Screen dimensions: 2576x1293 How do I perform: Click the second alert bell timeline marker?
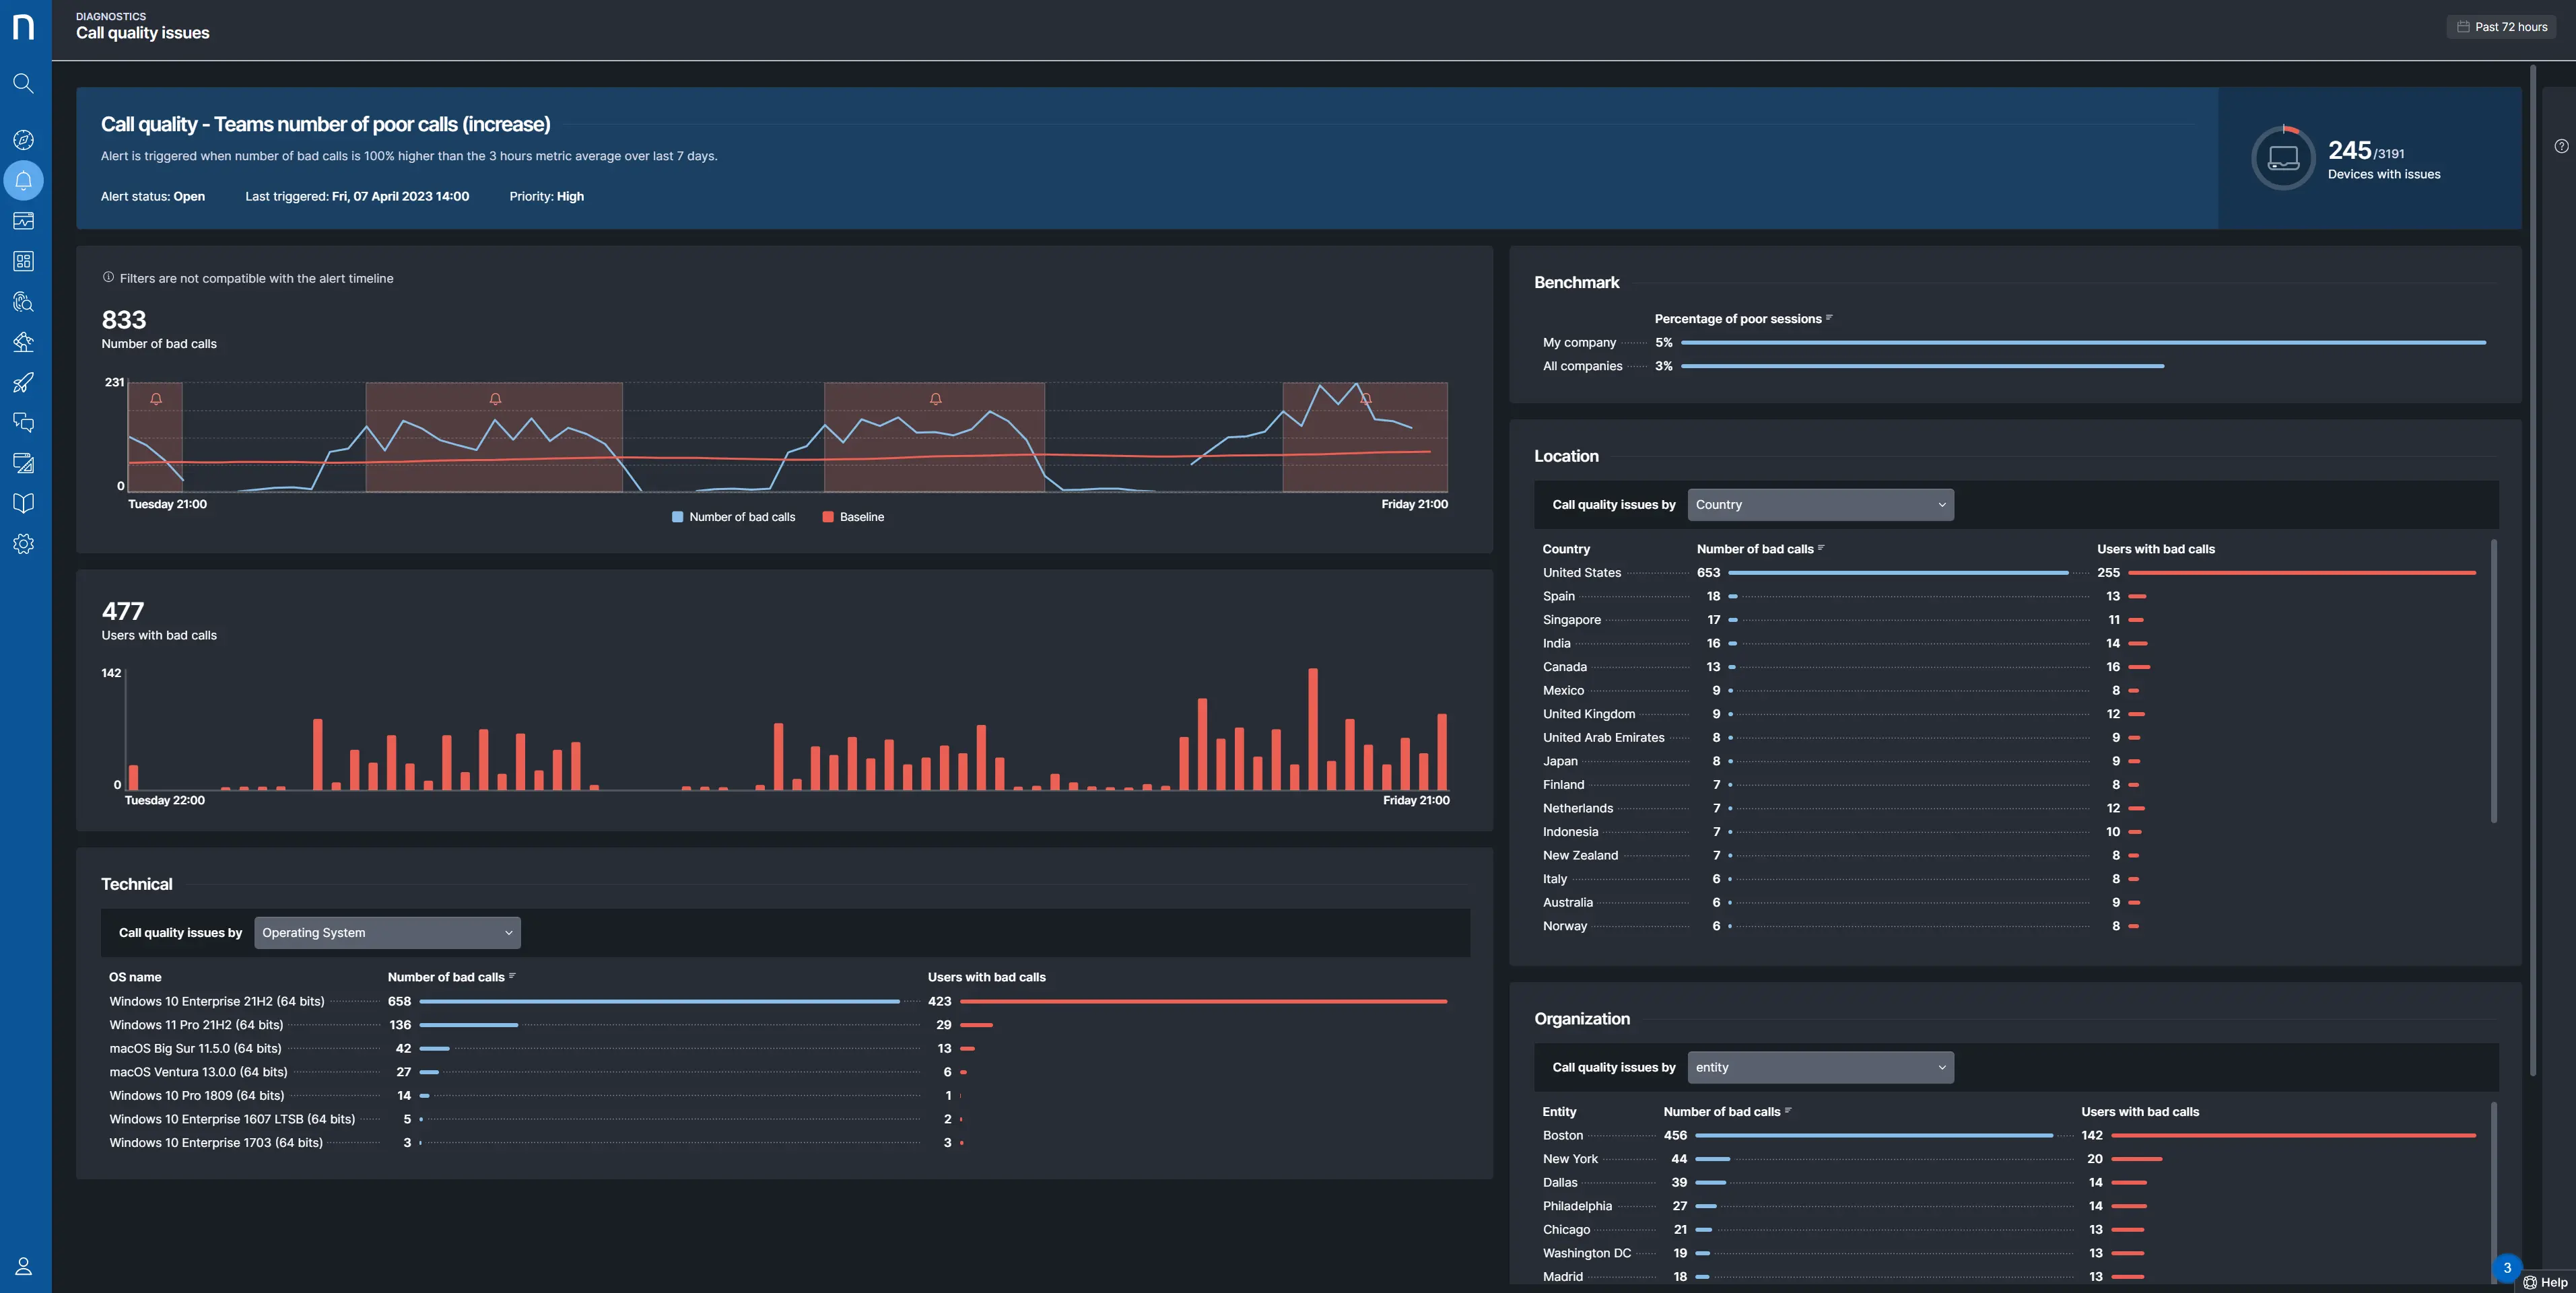(495, 399)
